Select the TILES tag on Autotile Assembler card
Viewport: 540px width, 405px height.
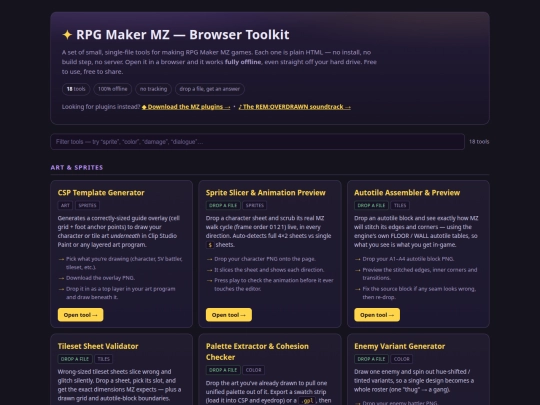point(400,206)
